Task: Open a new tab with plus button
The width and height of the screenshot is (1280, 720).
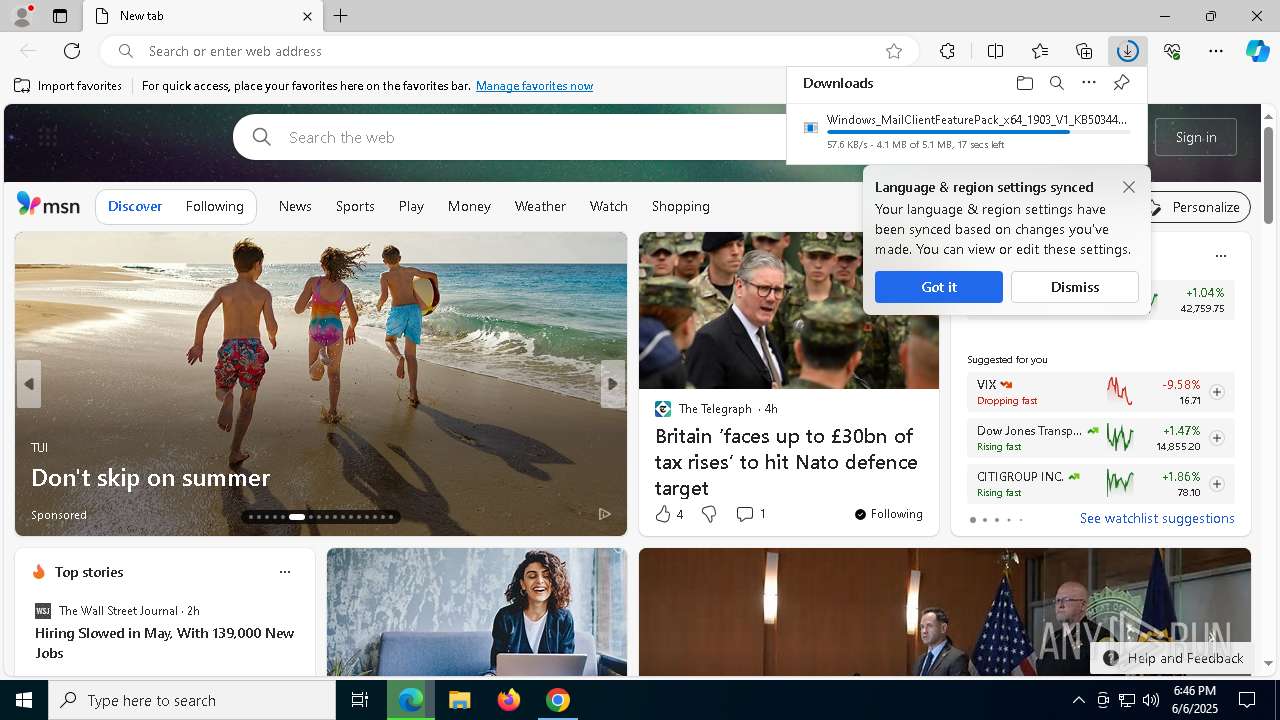Action: [x=341, y=16]
